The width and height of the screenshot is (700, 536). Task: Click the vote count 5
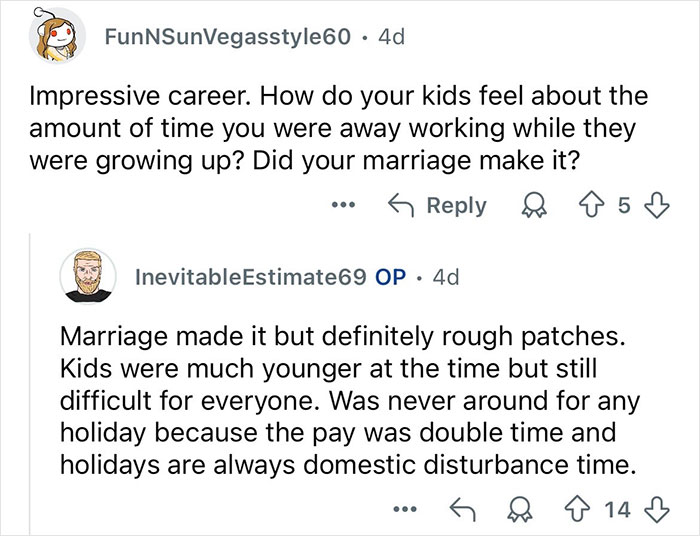(623, 205)
